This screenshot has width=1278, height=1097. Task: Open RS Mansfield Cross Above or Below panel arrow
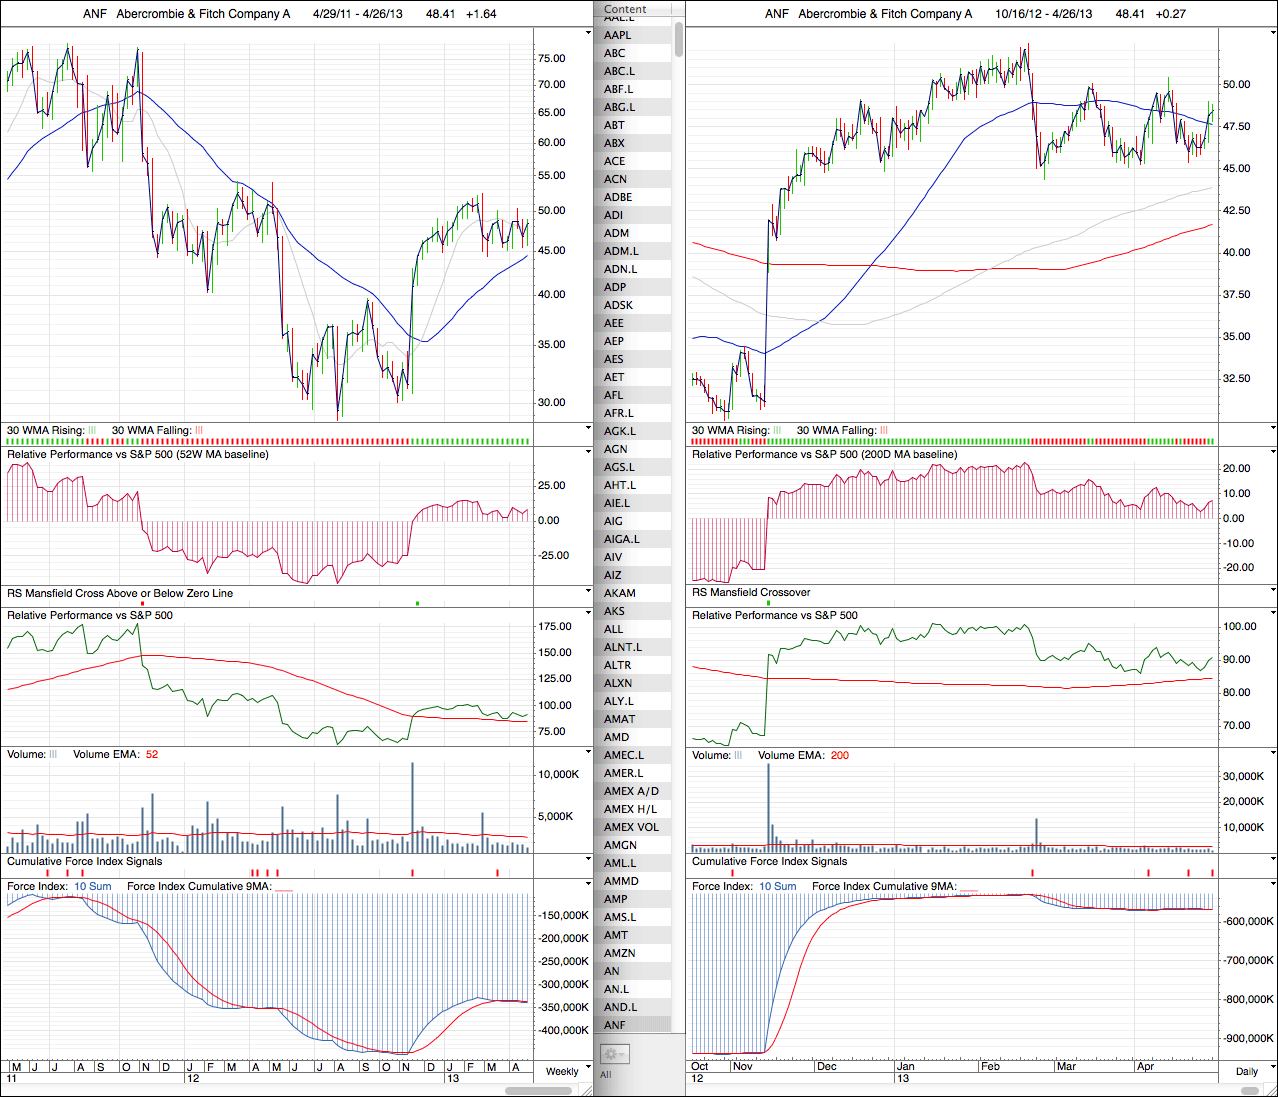pyautogui.click(x=588, y=591)
